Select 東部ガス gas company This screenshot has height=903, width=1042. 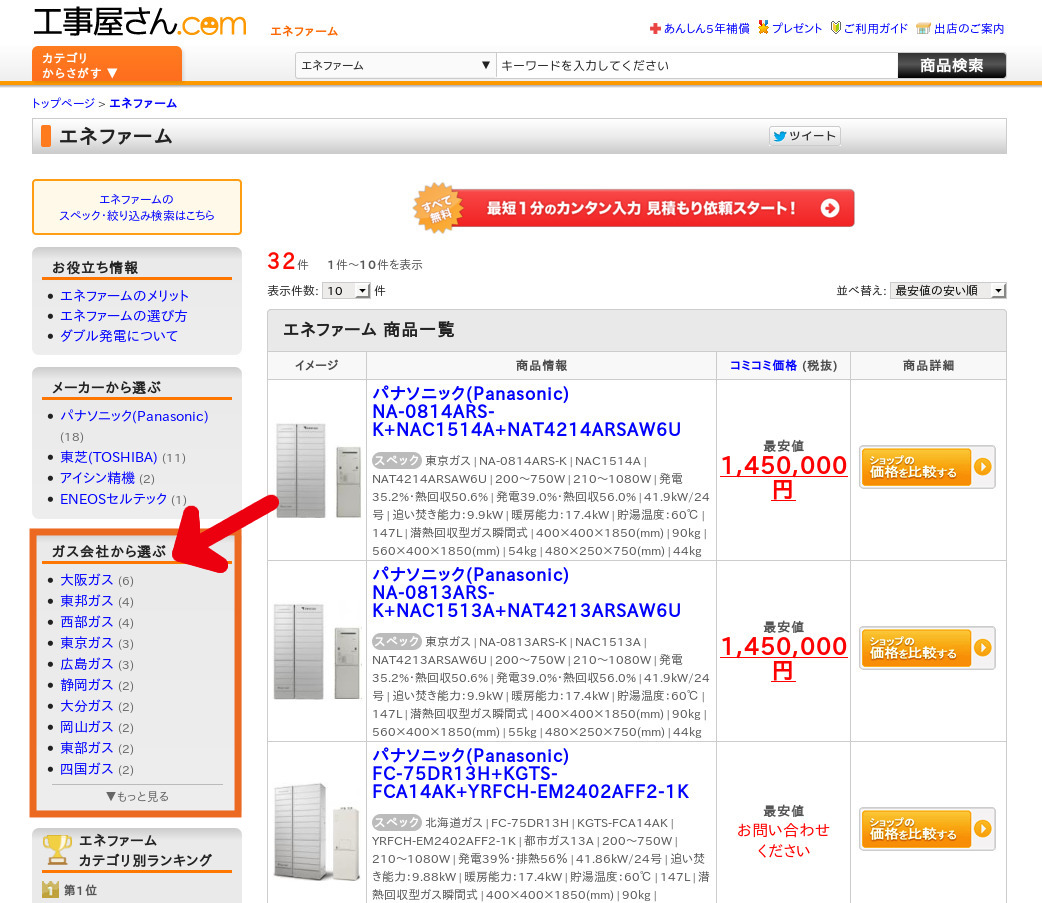86,748
